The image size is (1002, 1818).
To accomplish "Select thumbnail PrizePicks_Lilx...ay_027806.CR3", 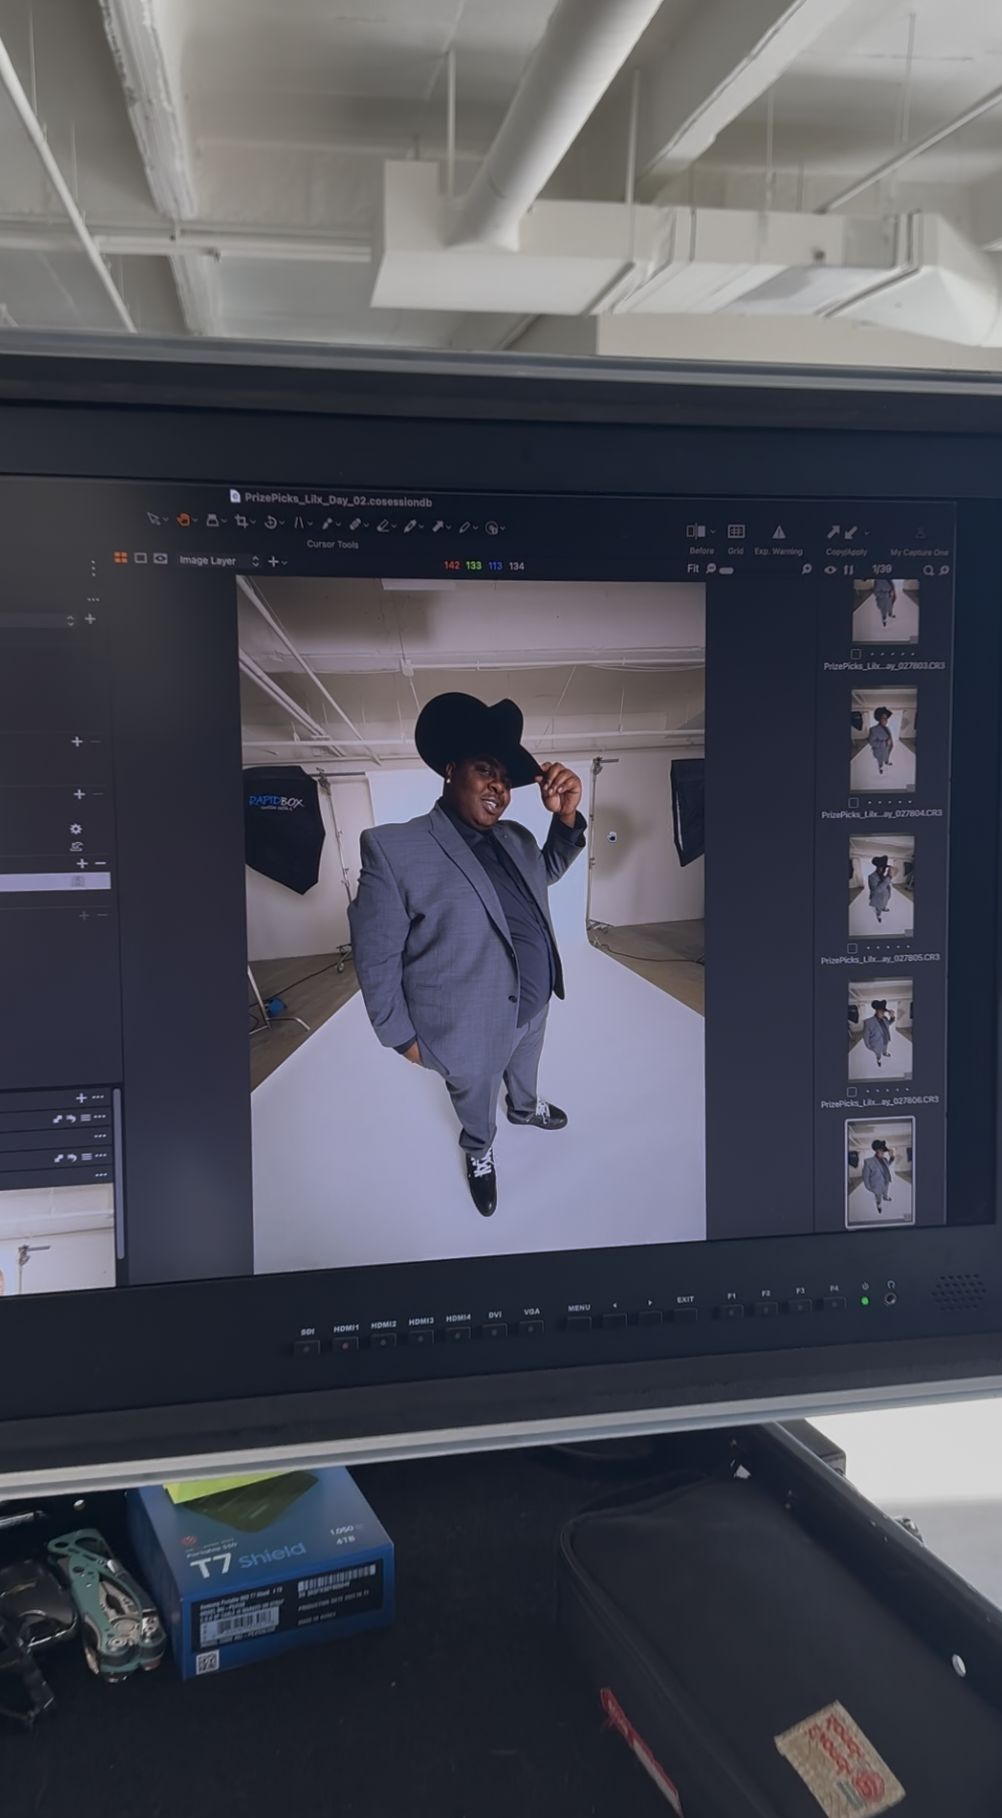I will pos(880,1030).
